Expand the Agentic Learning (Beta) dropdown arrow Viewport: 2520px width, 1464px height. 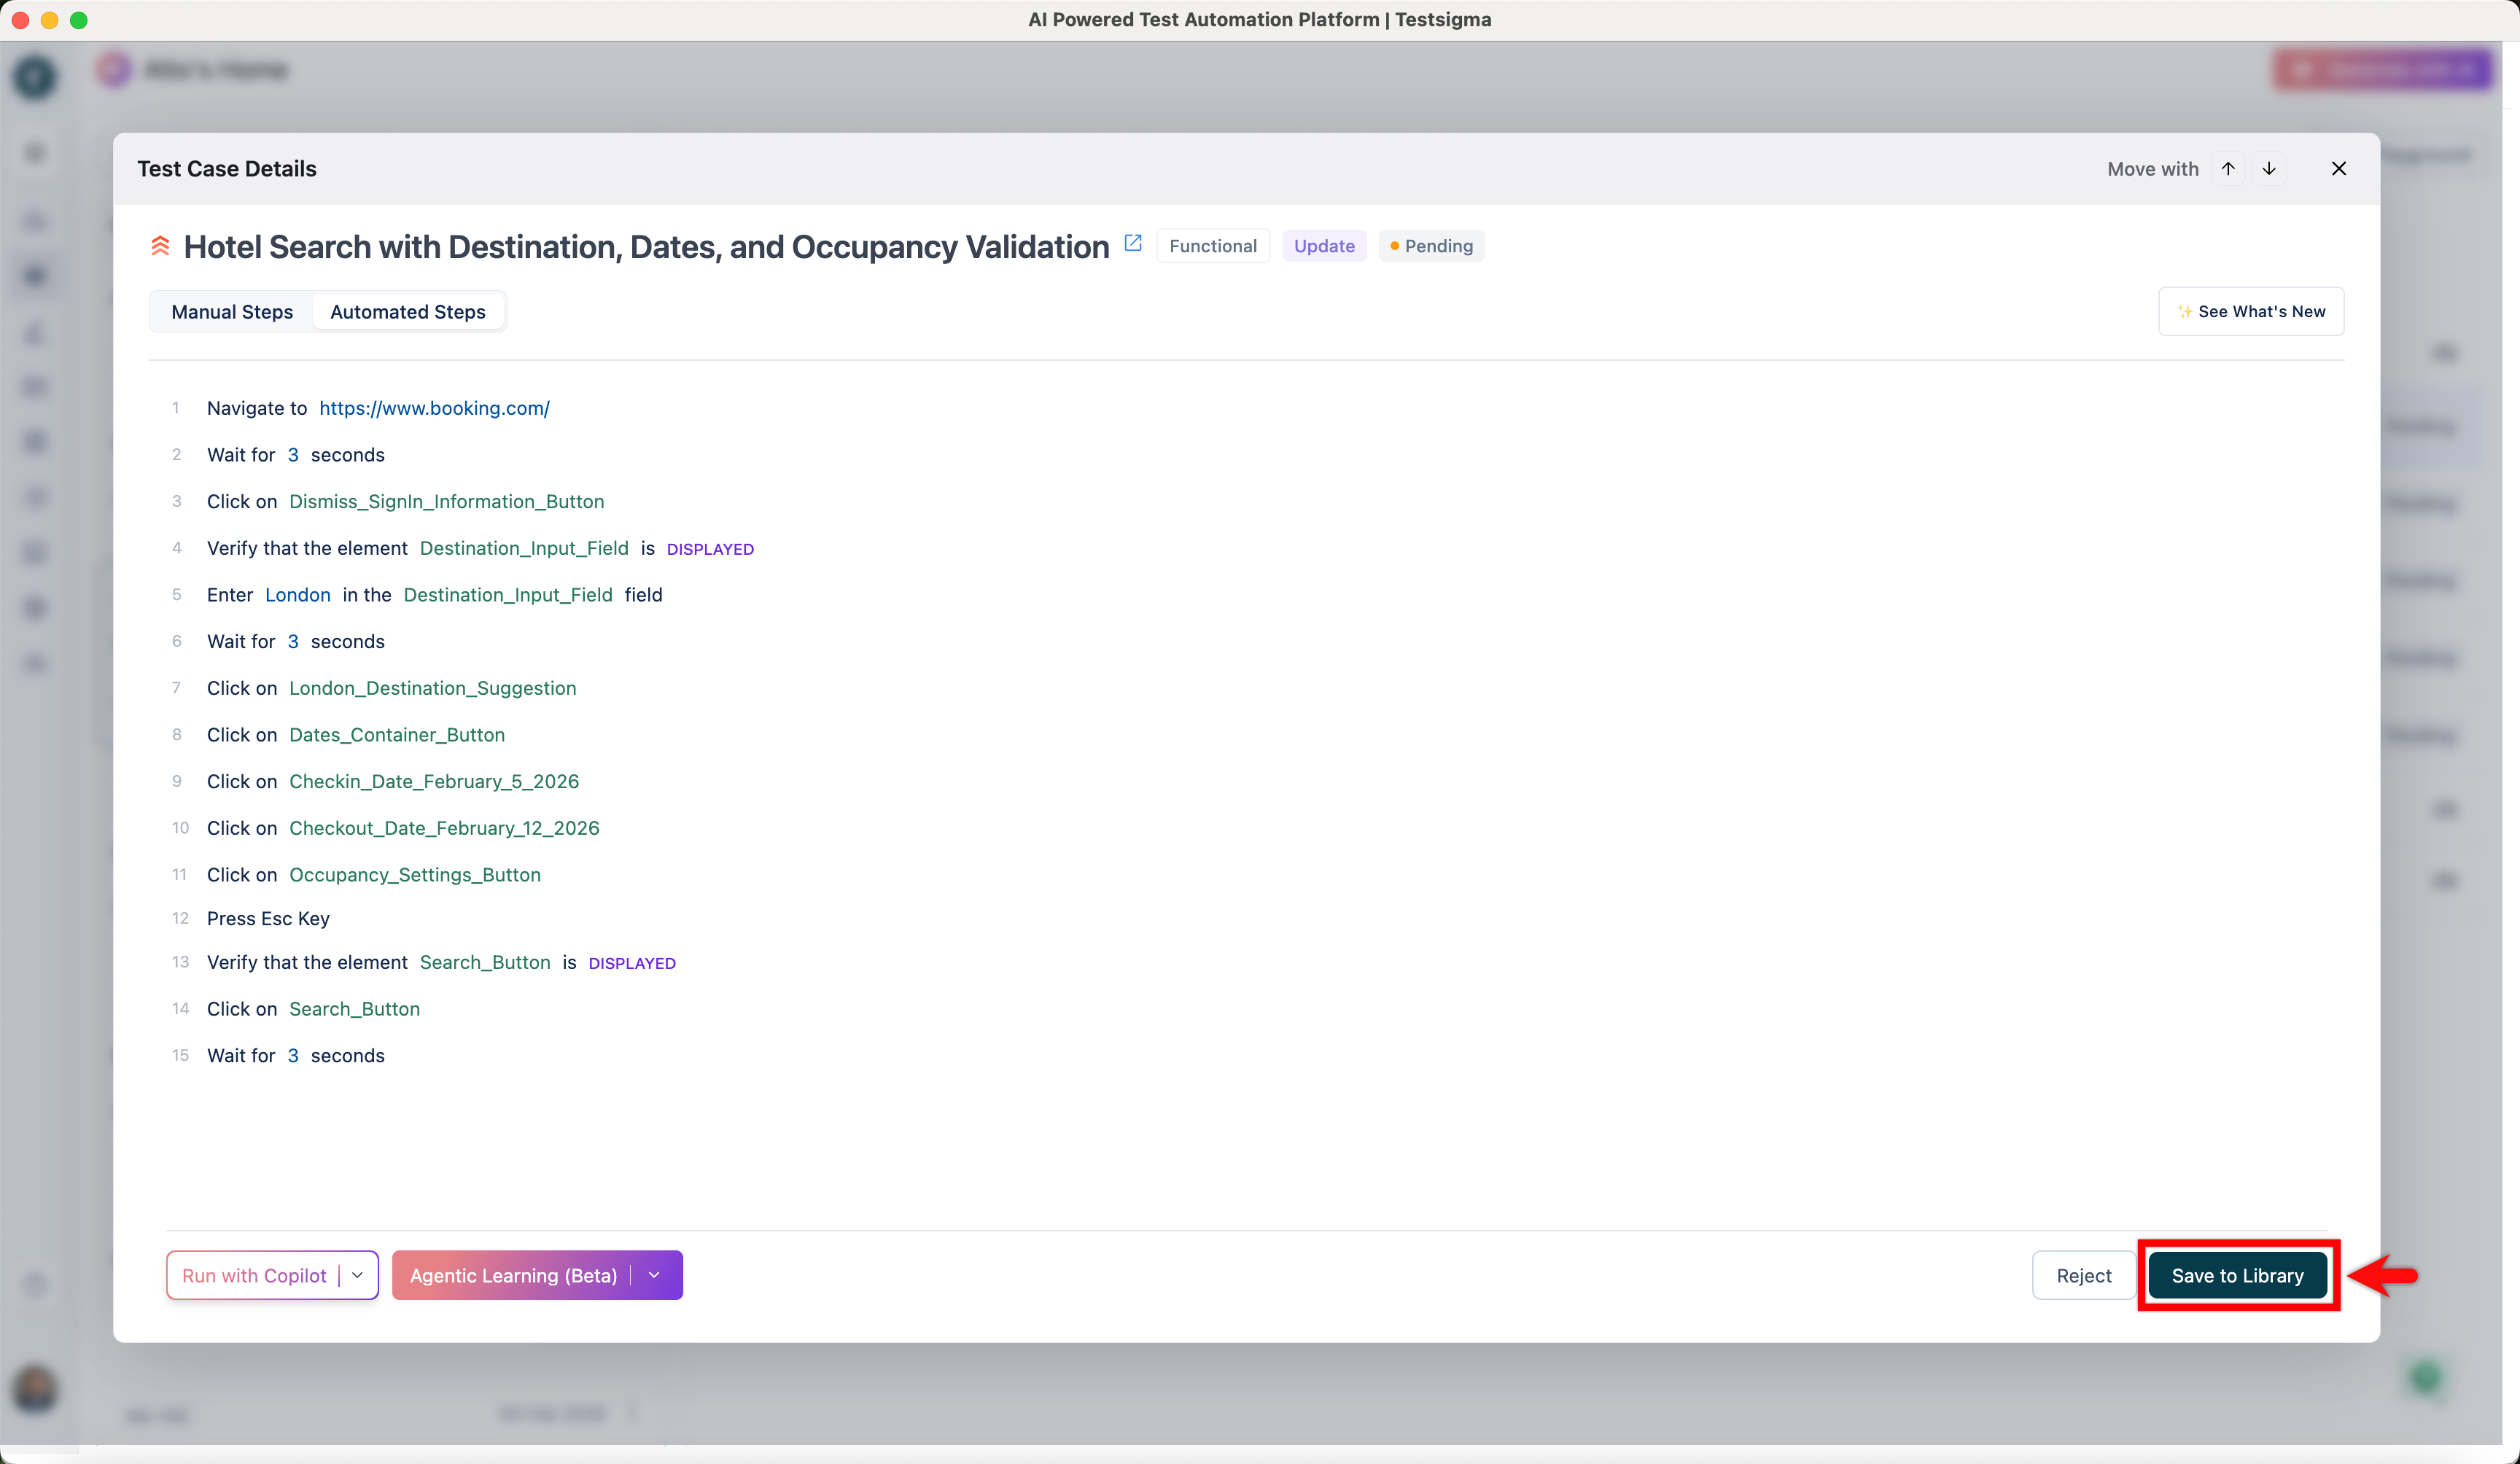pos(655,1275)
